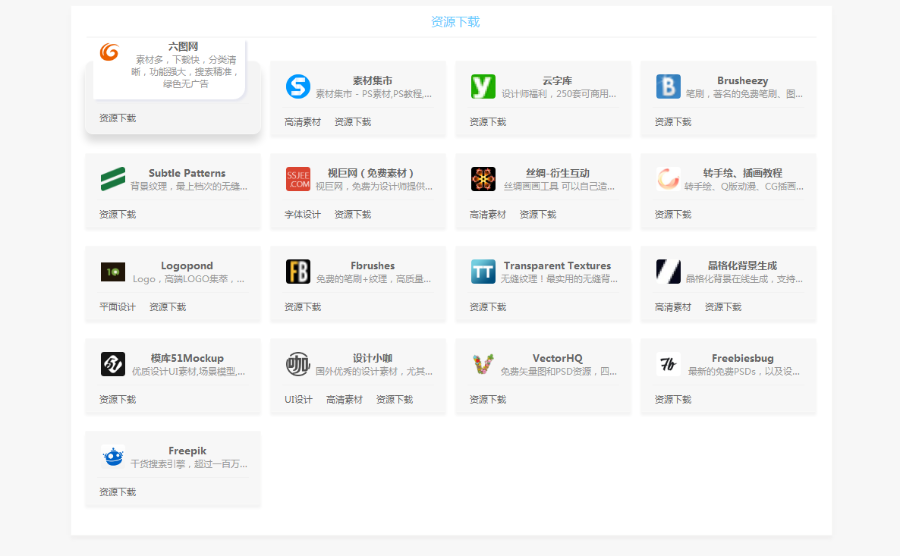Click UI设计 tag under 设计小咖
This screenshot has height=556, width=900.
pos(298,400)
